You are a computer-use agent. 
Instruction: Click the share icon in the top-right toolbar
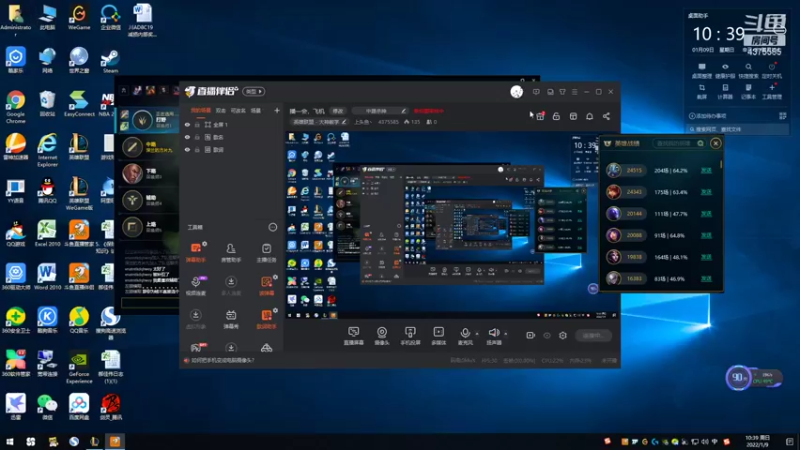[606, 116]
